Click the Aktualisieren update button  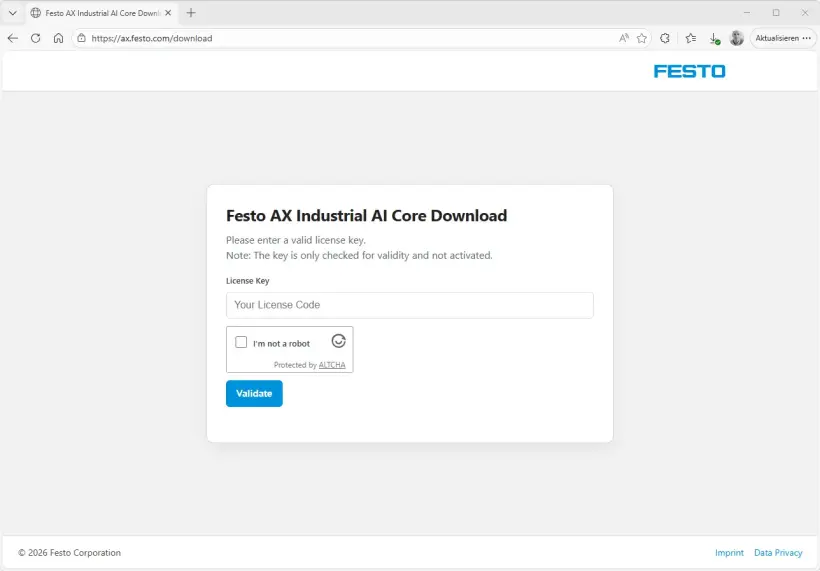click(x=783, y=38)
